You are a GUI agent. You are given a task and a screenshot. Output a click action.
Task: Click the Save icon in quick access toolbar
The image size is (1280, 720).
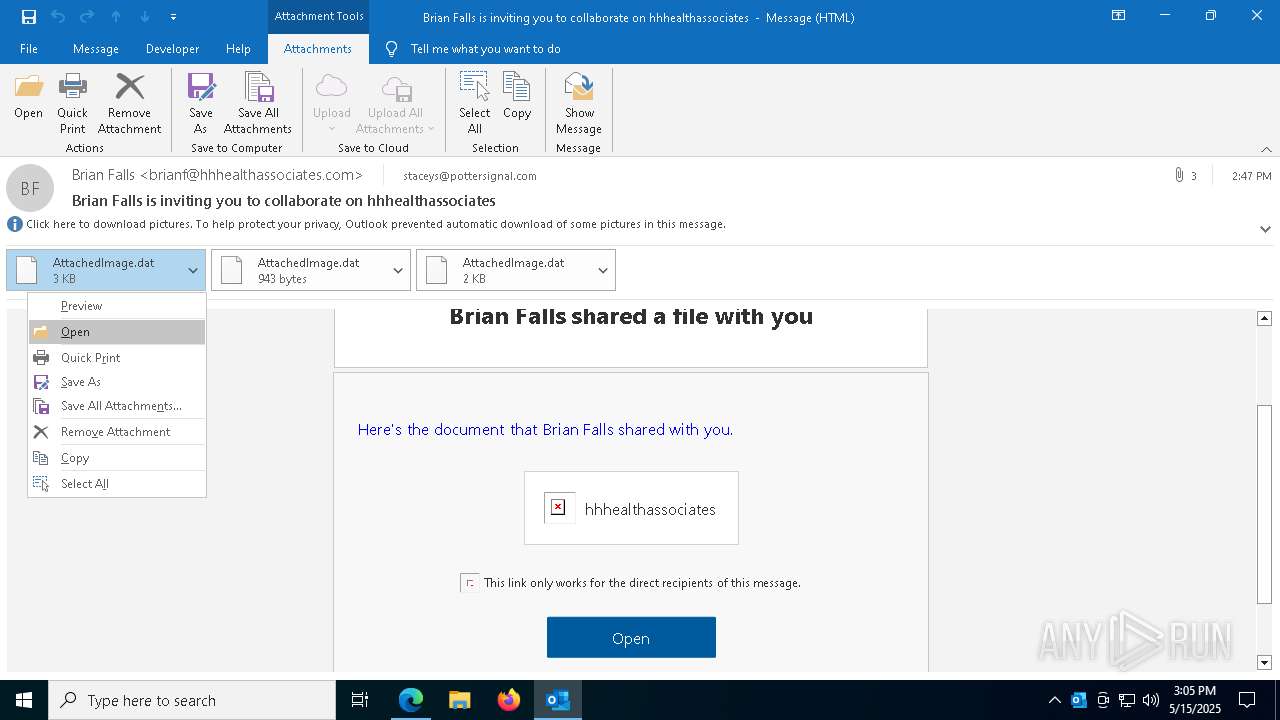tap(29, 16)
